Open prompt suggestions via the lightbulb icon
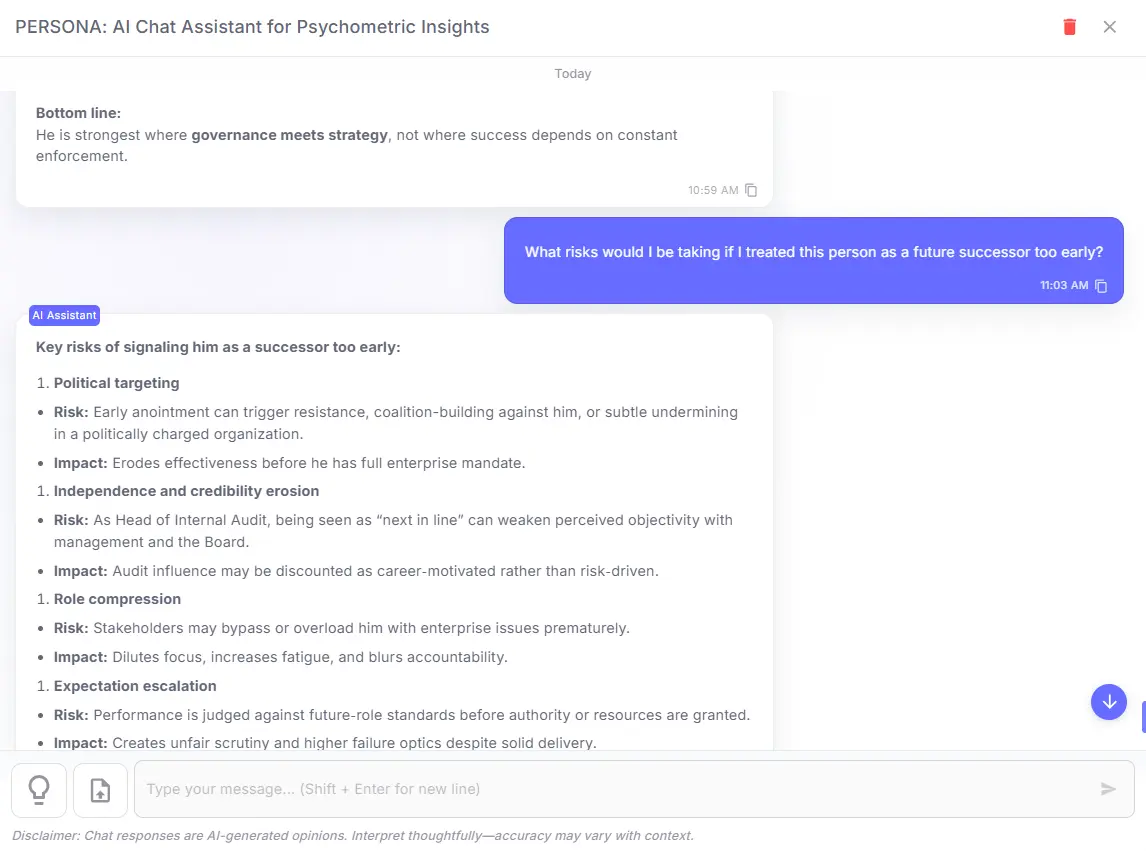Image resolution: width=1146 pixels, height=851 pixels. pos(39,789)
